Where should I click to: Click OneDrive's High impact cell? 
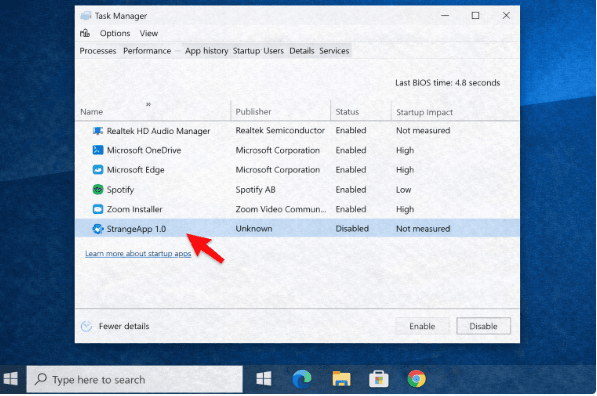[x=405, y=150]
